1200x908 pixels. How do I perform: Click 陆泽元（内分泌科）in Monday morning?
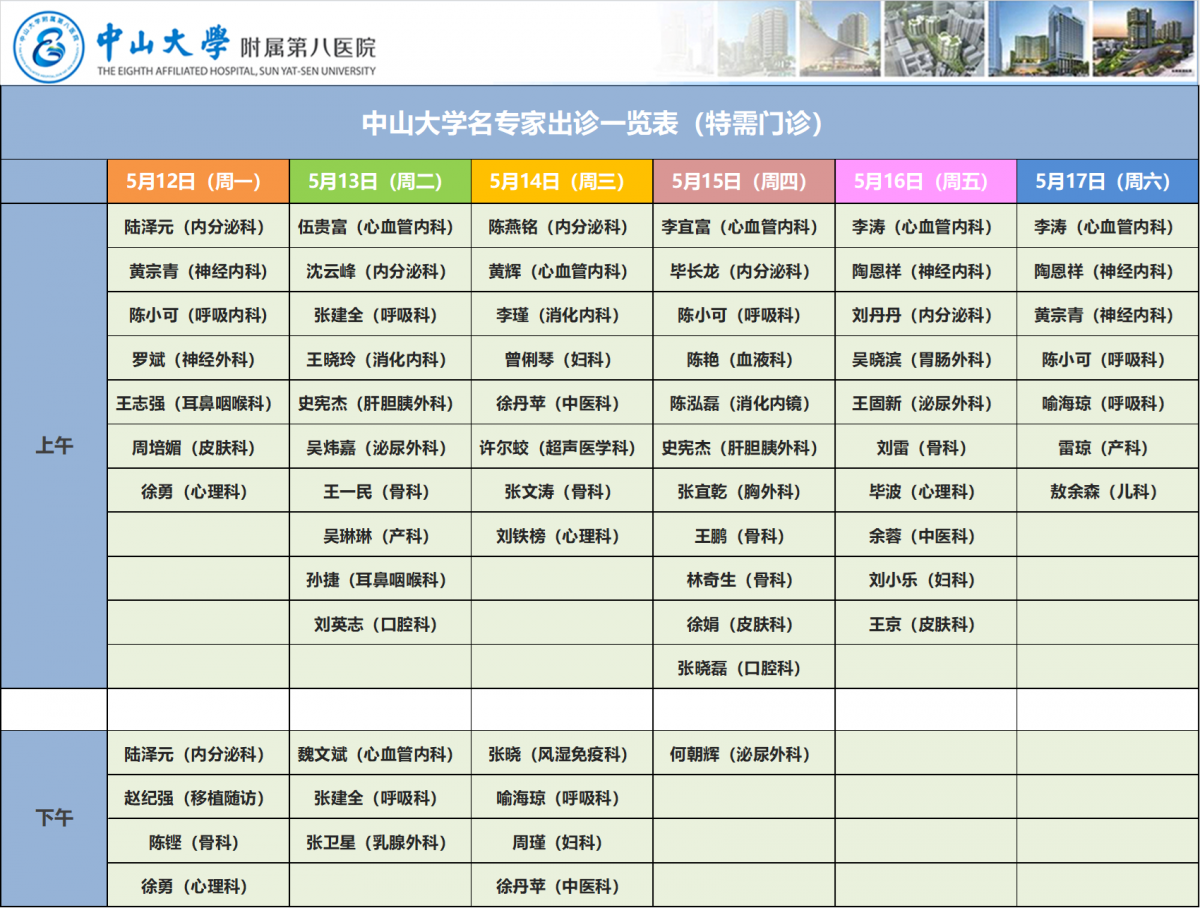click(x=198, y=227)
